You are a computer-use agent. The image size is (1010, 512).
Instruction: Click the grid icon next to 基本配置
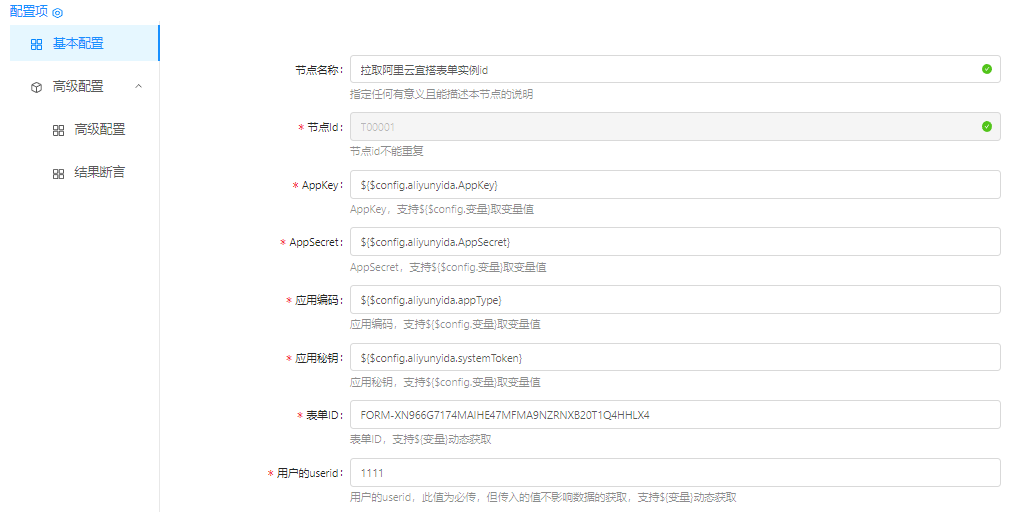coord(36,44)
